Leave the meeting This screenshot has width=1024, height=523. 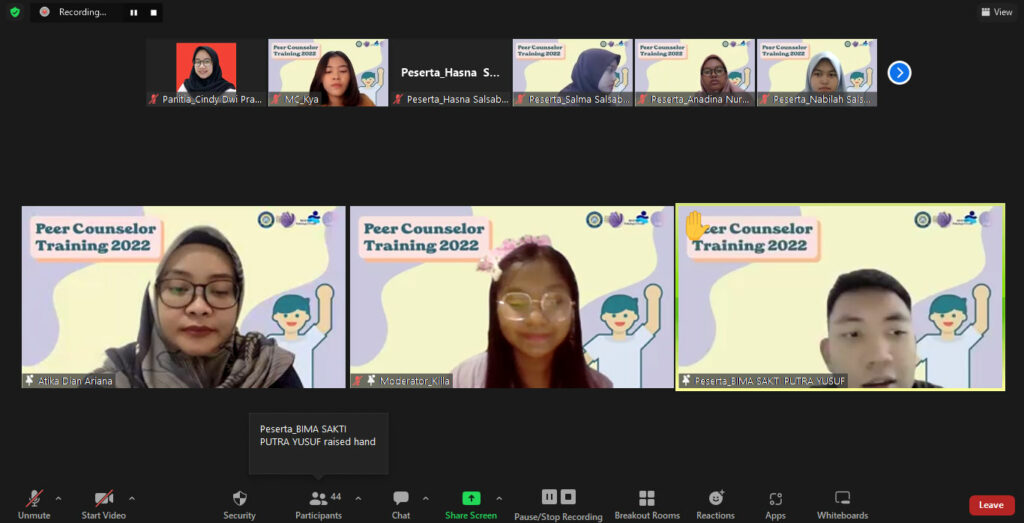click(991, 505)
